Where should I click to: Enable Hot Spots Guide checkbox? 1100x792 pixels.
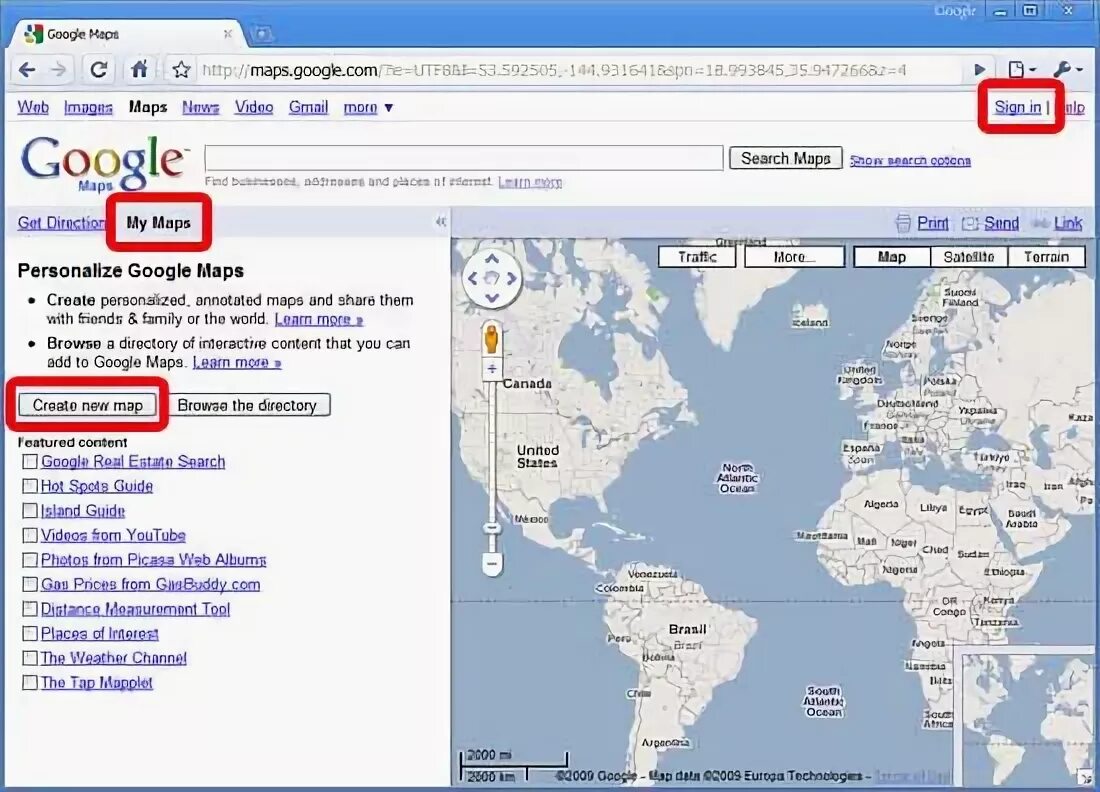click(x=29, y=486)
